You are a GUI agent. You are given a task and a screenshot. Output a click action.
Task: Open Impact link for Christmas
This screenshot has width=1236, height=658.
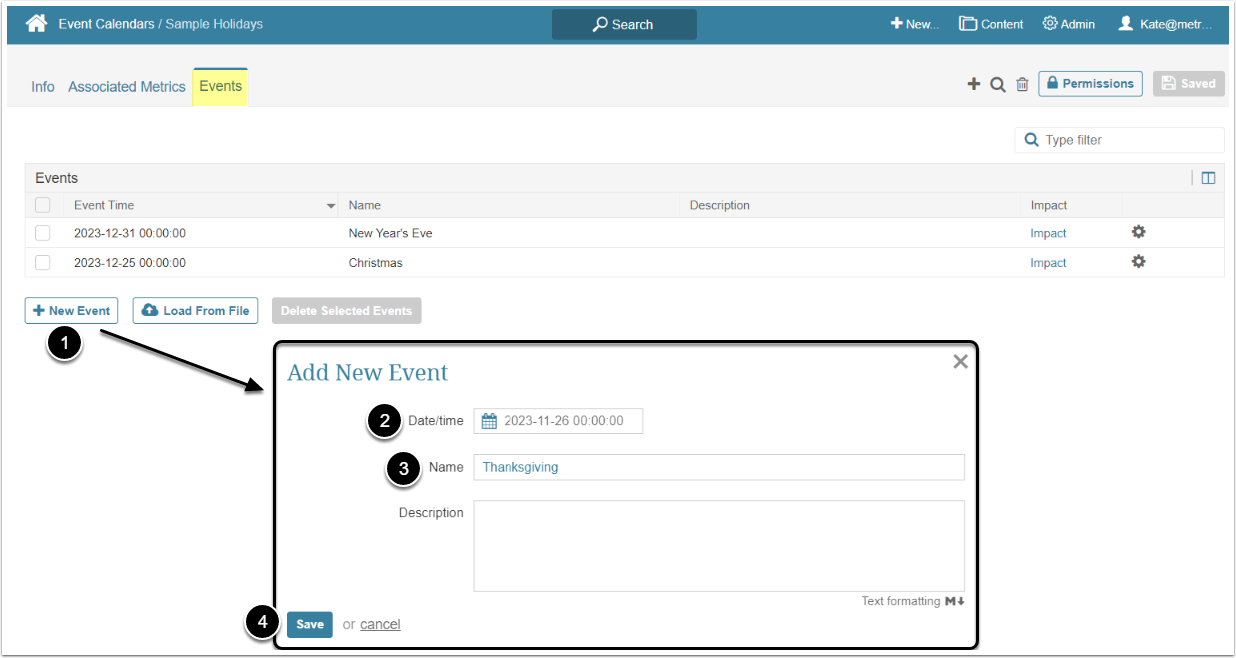[1048, 263]
